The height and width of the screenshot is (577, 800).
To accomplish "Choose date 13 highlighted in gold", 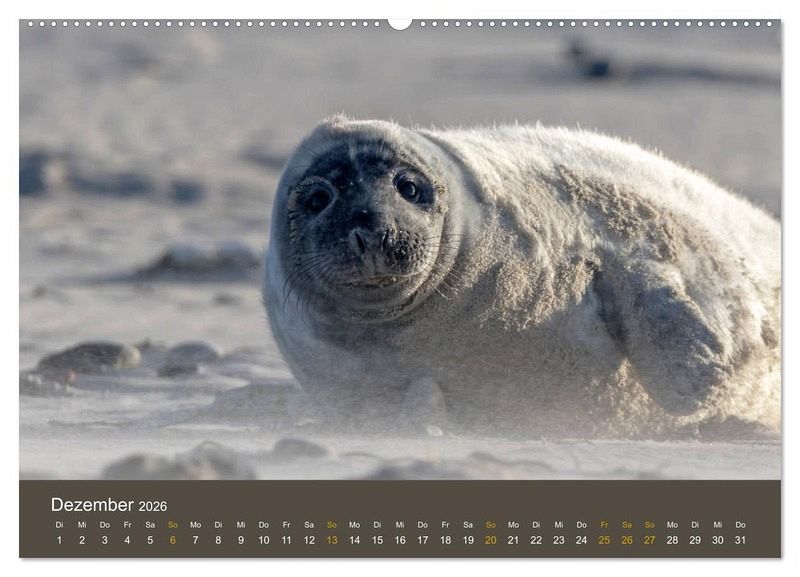I will point(332,540).
